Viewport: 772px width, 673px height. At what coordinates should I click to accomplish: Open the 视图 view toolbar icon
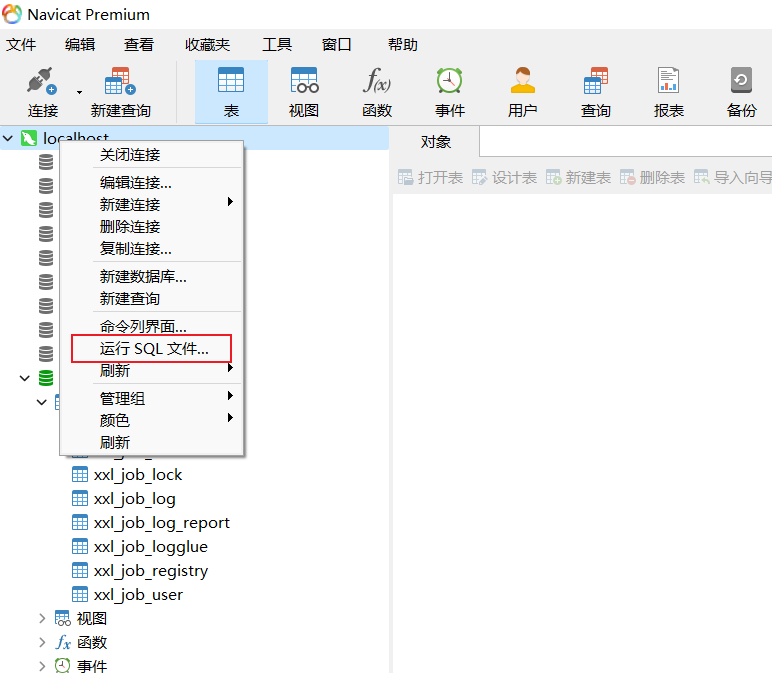tap(304, 80)
